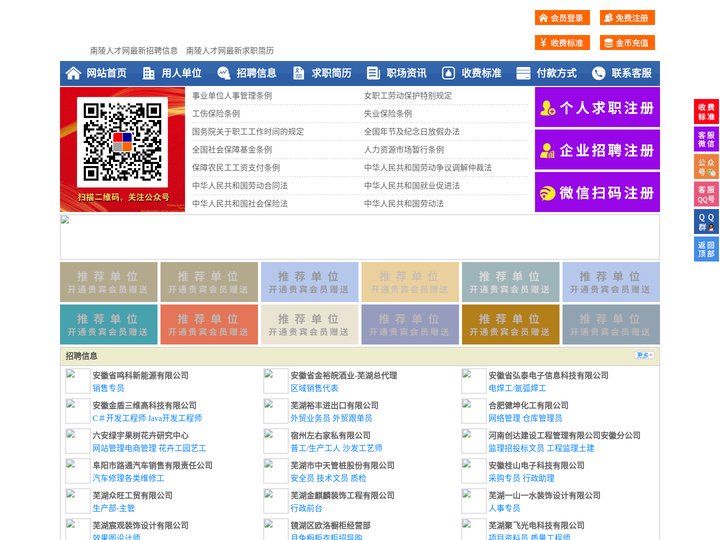Open the blue QQ群 sidebar icon
This screenshot has height=540, width=720.
(x=706, y=222)
